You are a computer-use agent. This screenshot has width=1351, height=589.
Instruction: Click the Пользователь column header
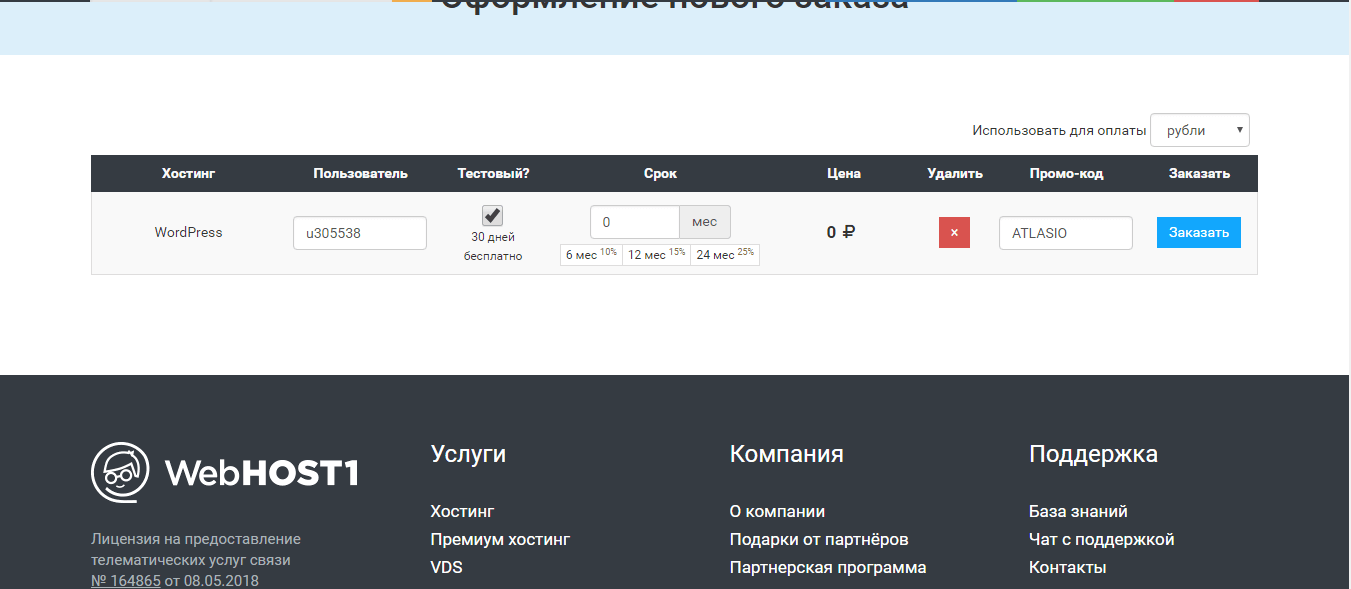pos(360,173)
